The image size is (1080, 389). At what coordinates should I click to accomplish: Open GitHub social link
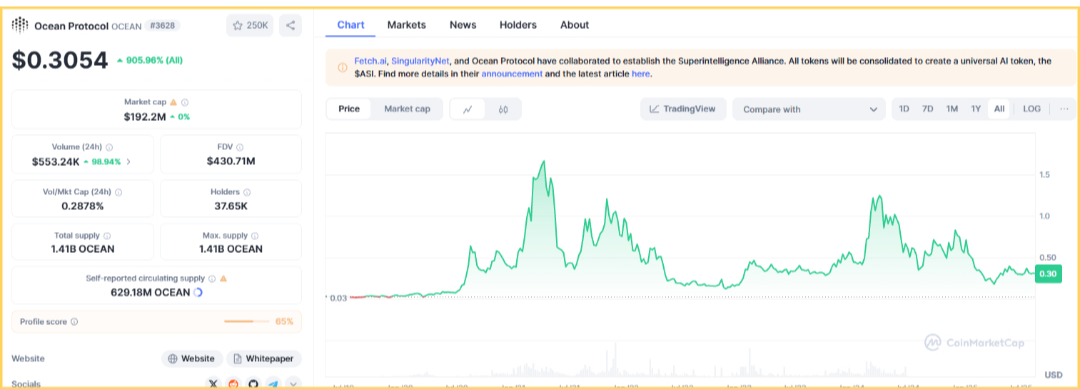pyautogui.click(x=253, y=384)
